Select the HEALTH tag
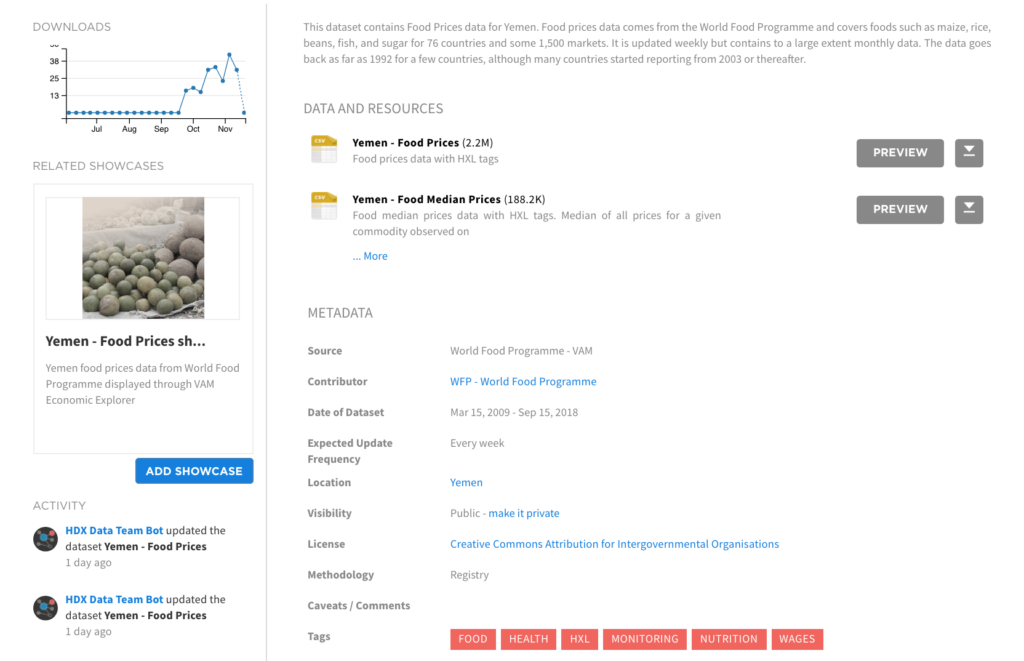Viewport: 1024px width, 661px height. tap(528, 639)
